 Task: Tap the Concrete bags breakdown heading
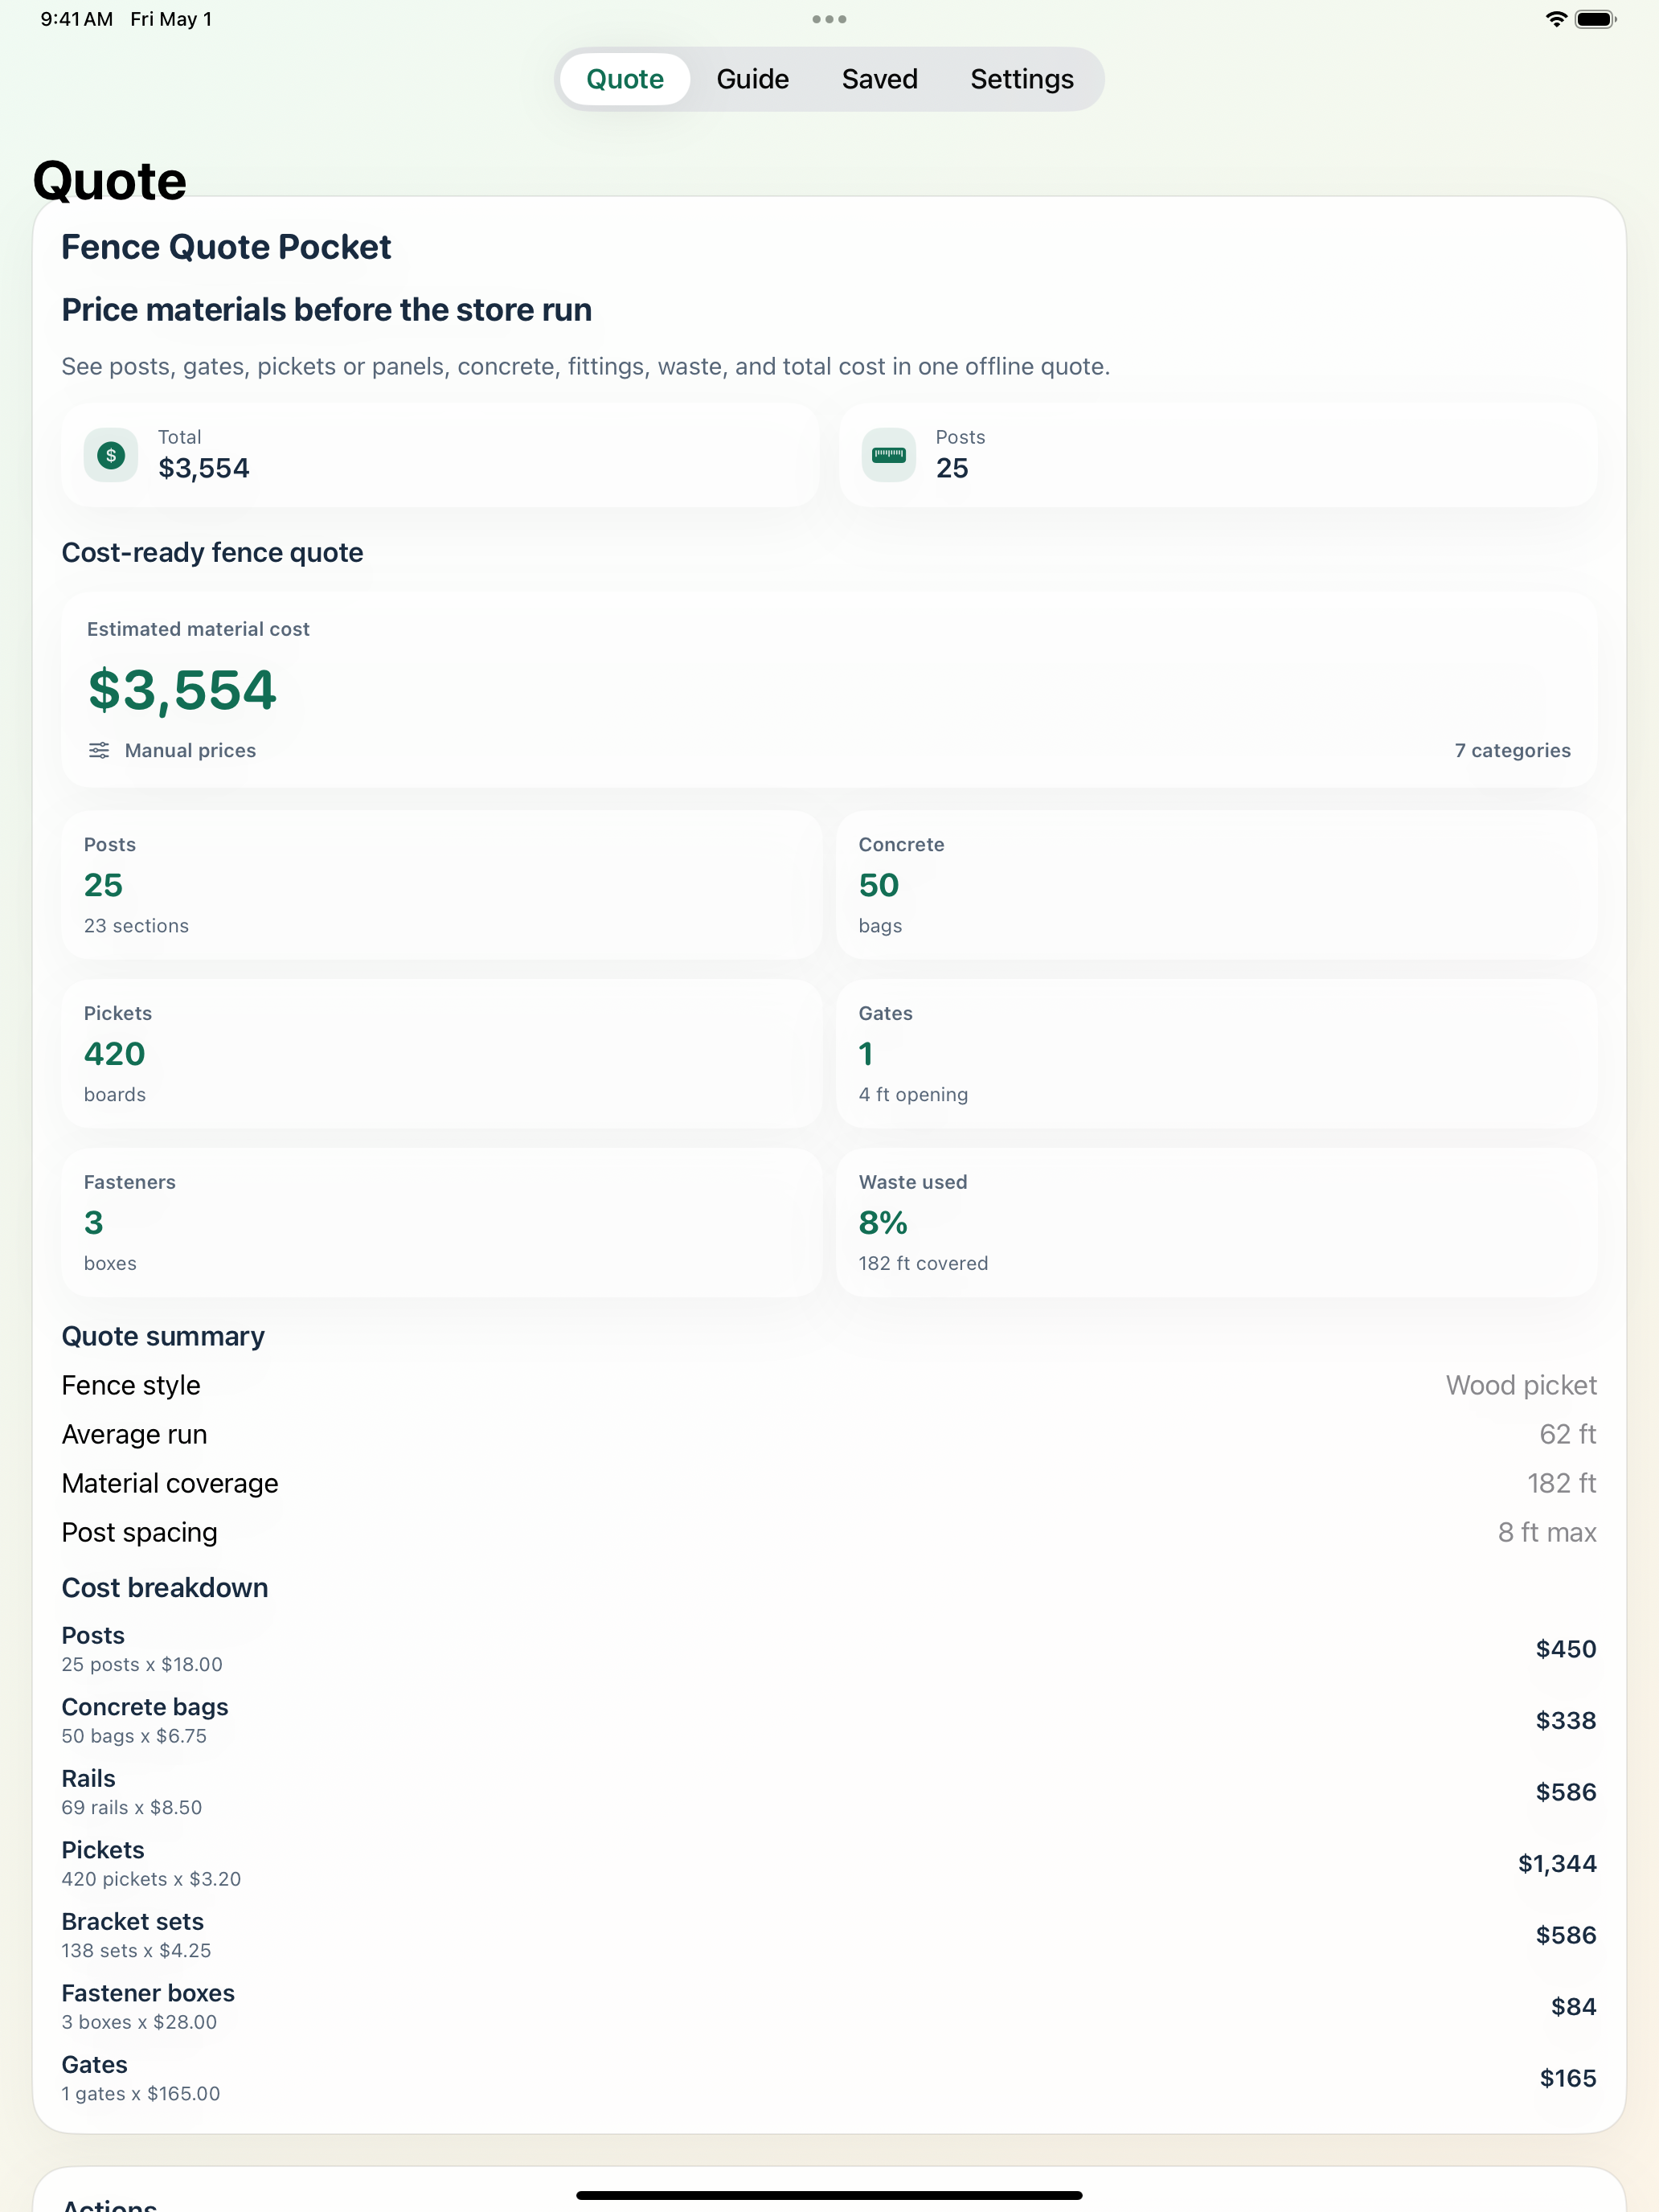pyautogui.click(x=145, y=1707)
